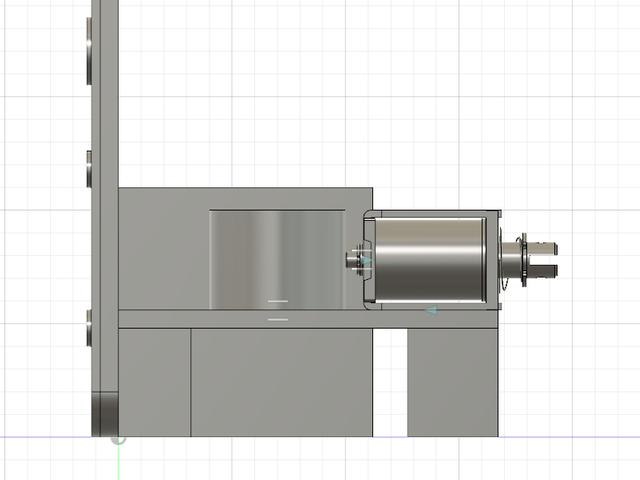Select the lower-right support block

pyautogui.click(x=452, y=383)
